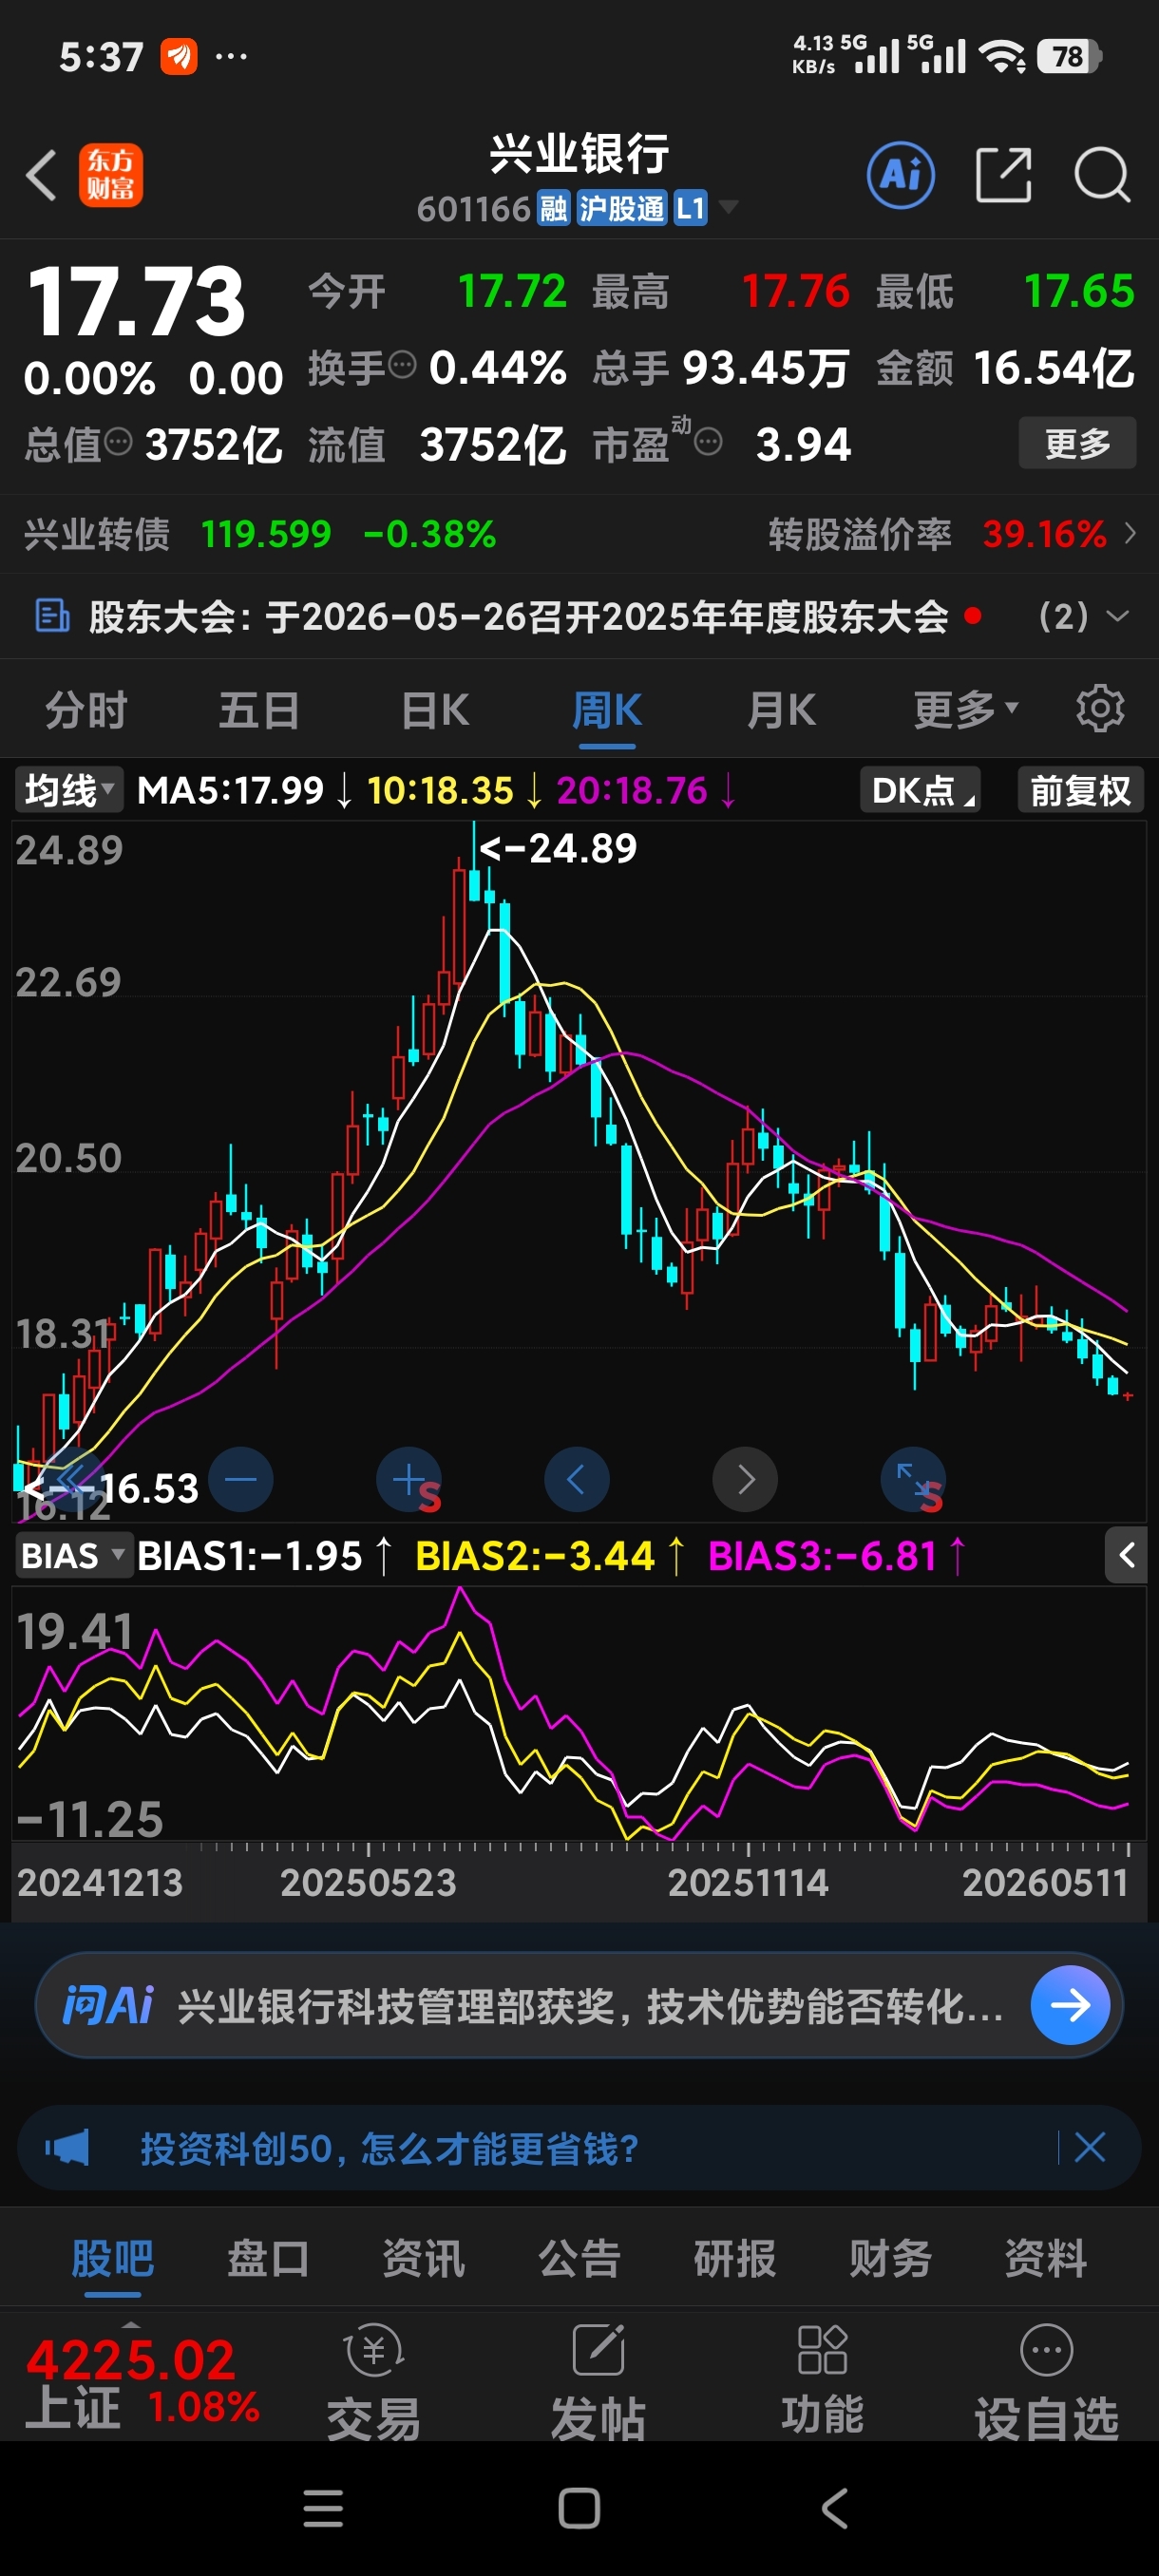The height and width of the screenshot is (2576, 1159).
Task: Send the 问Ai question with arrow button
Action: point(1070,2004)
